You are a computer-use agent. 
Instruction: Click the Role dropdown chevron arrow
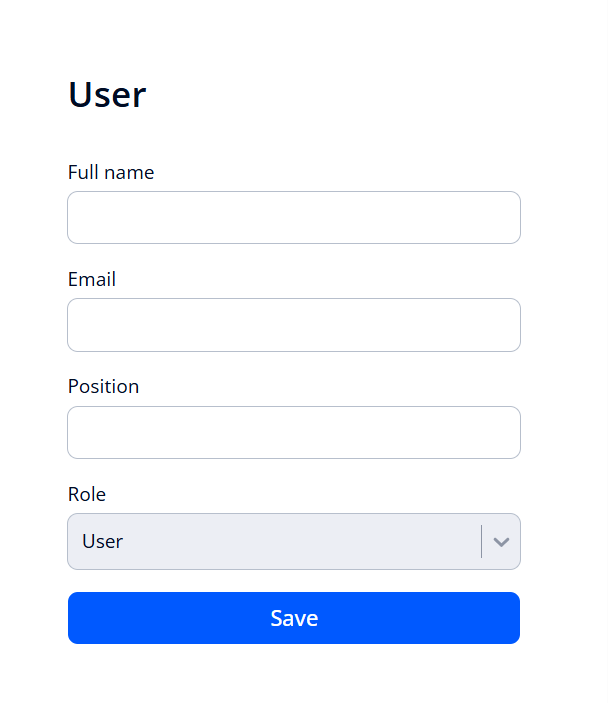coord(502,542)
